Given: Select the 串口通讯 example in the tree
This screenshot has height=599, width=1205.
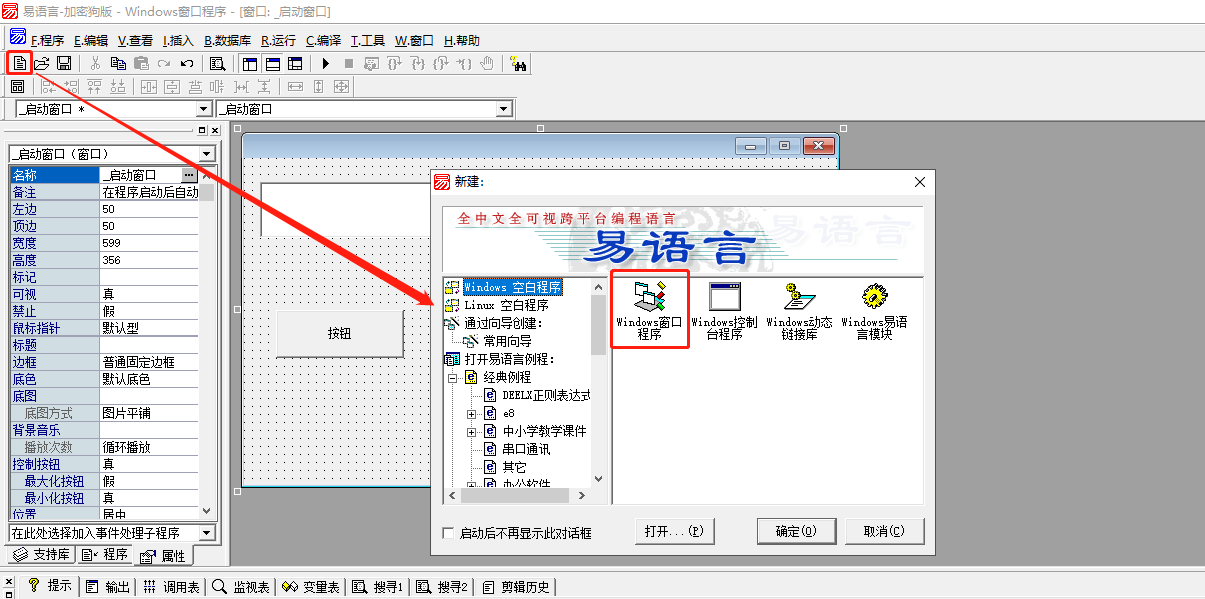Looking at the screenshot, I should pos(525,448).
